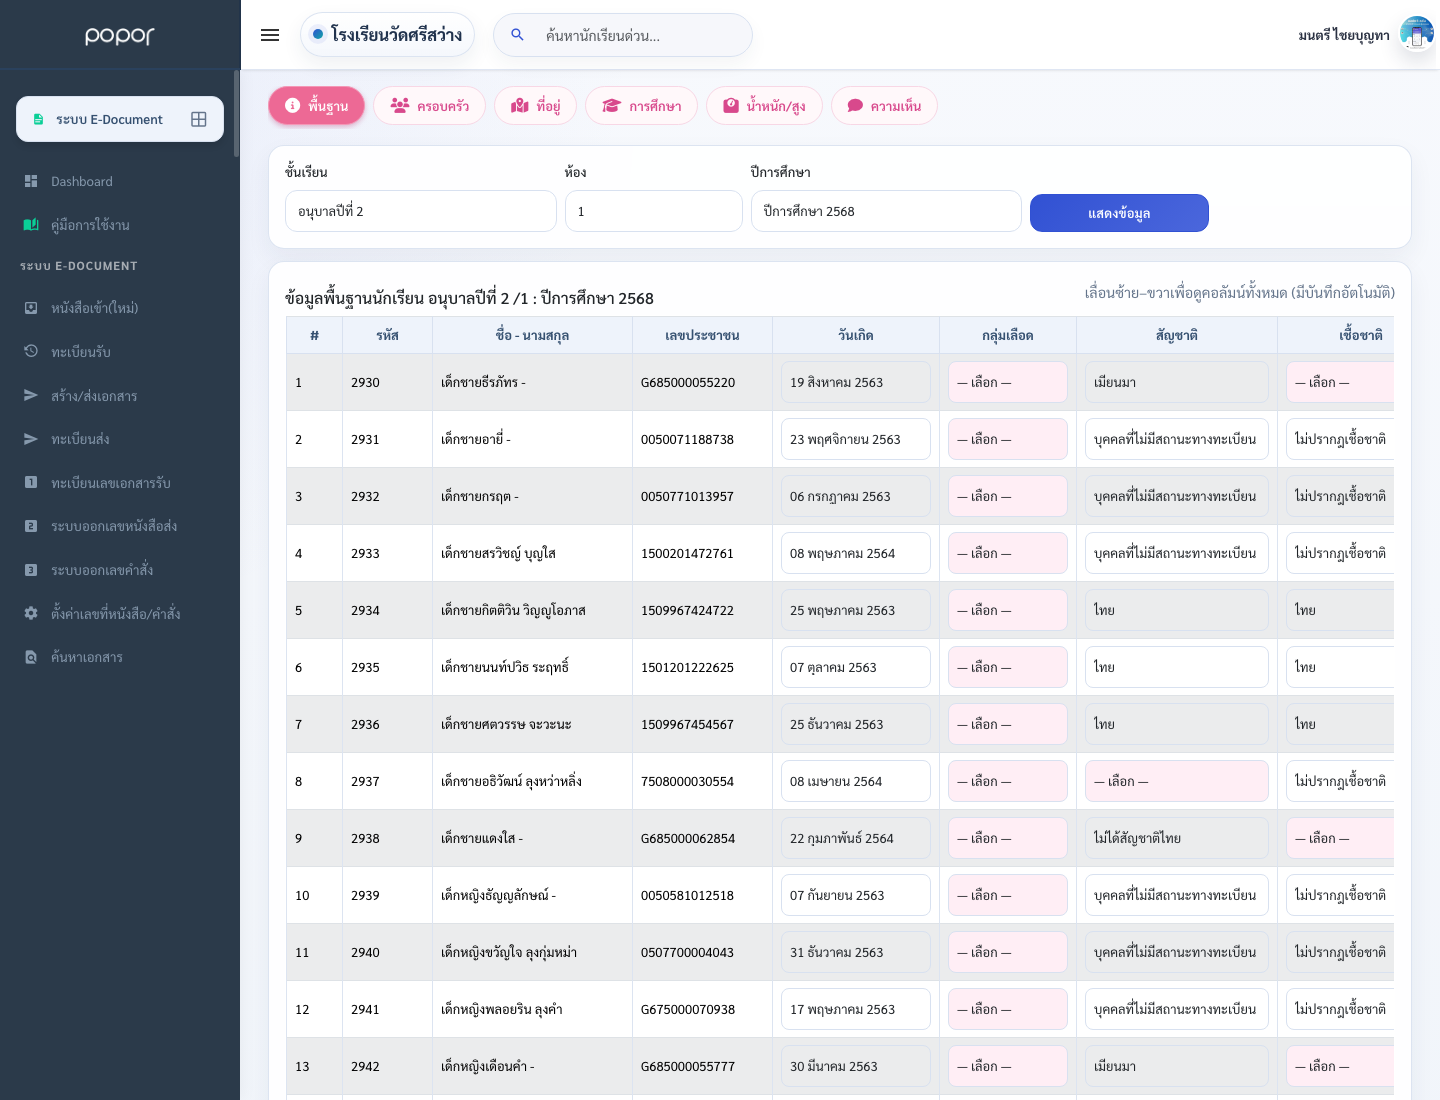Click ID number G685000062854
This screenshot has height=1100, width=1440.
coord(688,838)
